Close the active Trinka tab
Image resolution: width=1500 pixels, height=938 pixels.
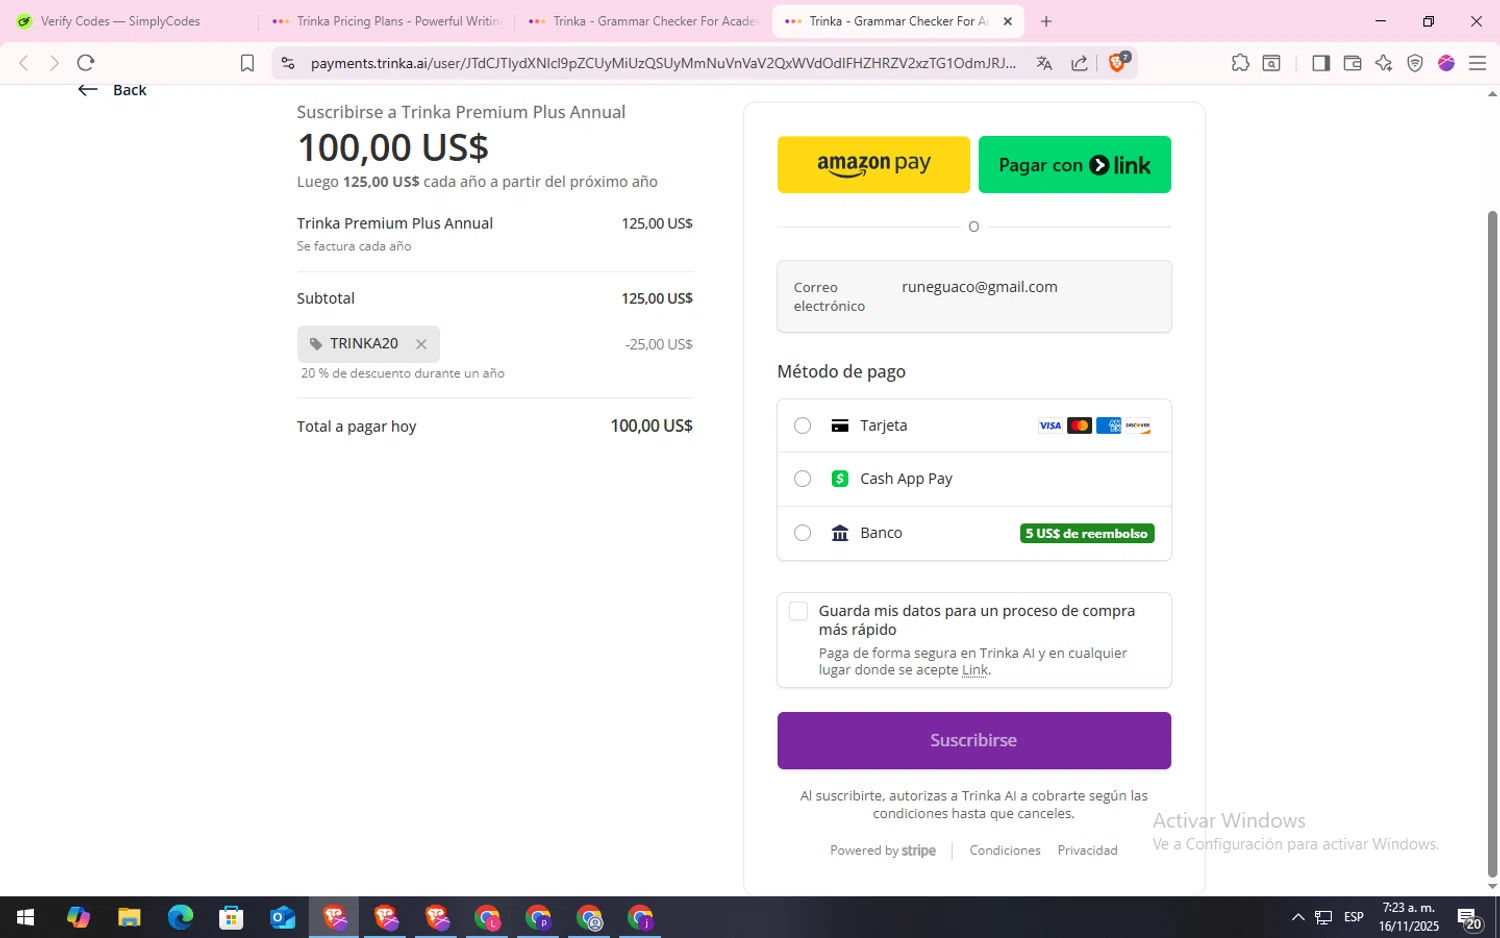click(x=1007, y=21)
